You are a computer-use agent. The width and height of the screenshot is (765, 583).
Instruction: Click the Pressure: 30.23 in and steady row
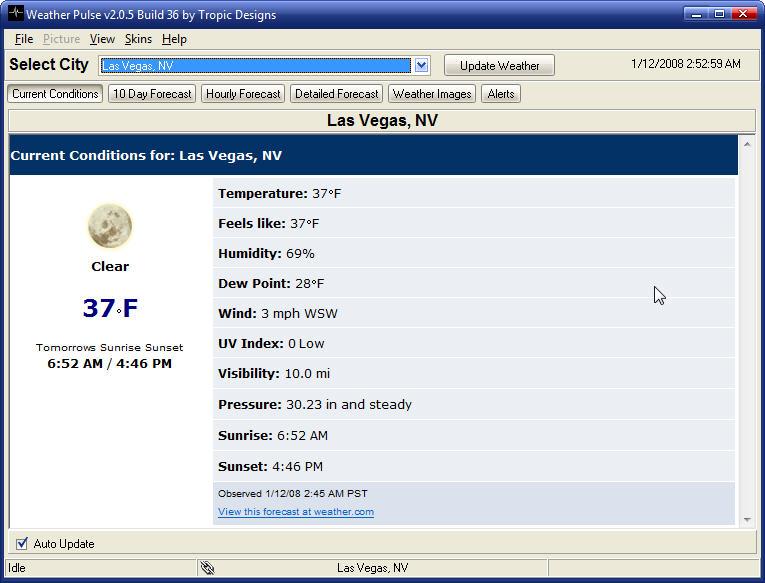coord(474,404)
